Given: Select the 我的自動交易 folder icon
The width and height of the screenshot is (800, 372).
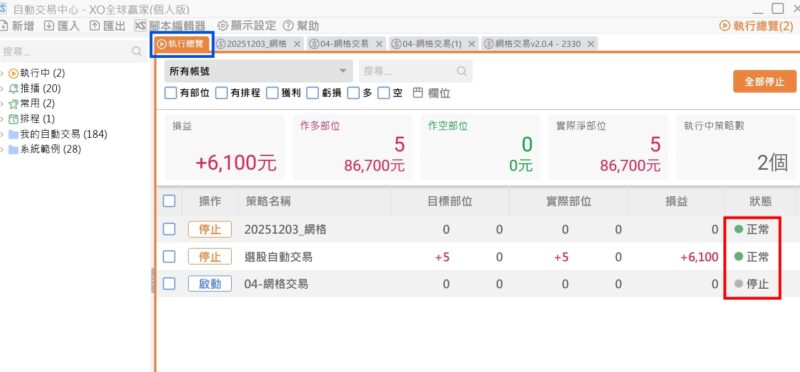Looking at the screenshot, I should 14,135.
